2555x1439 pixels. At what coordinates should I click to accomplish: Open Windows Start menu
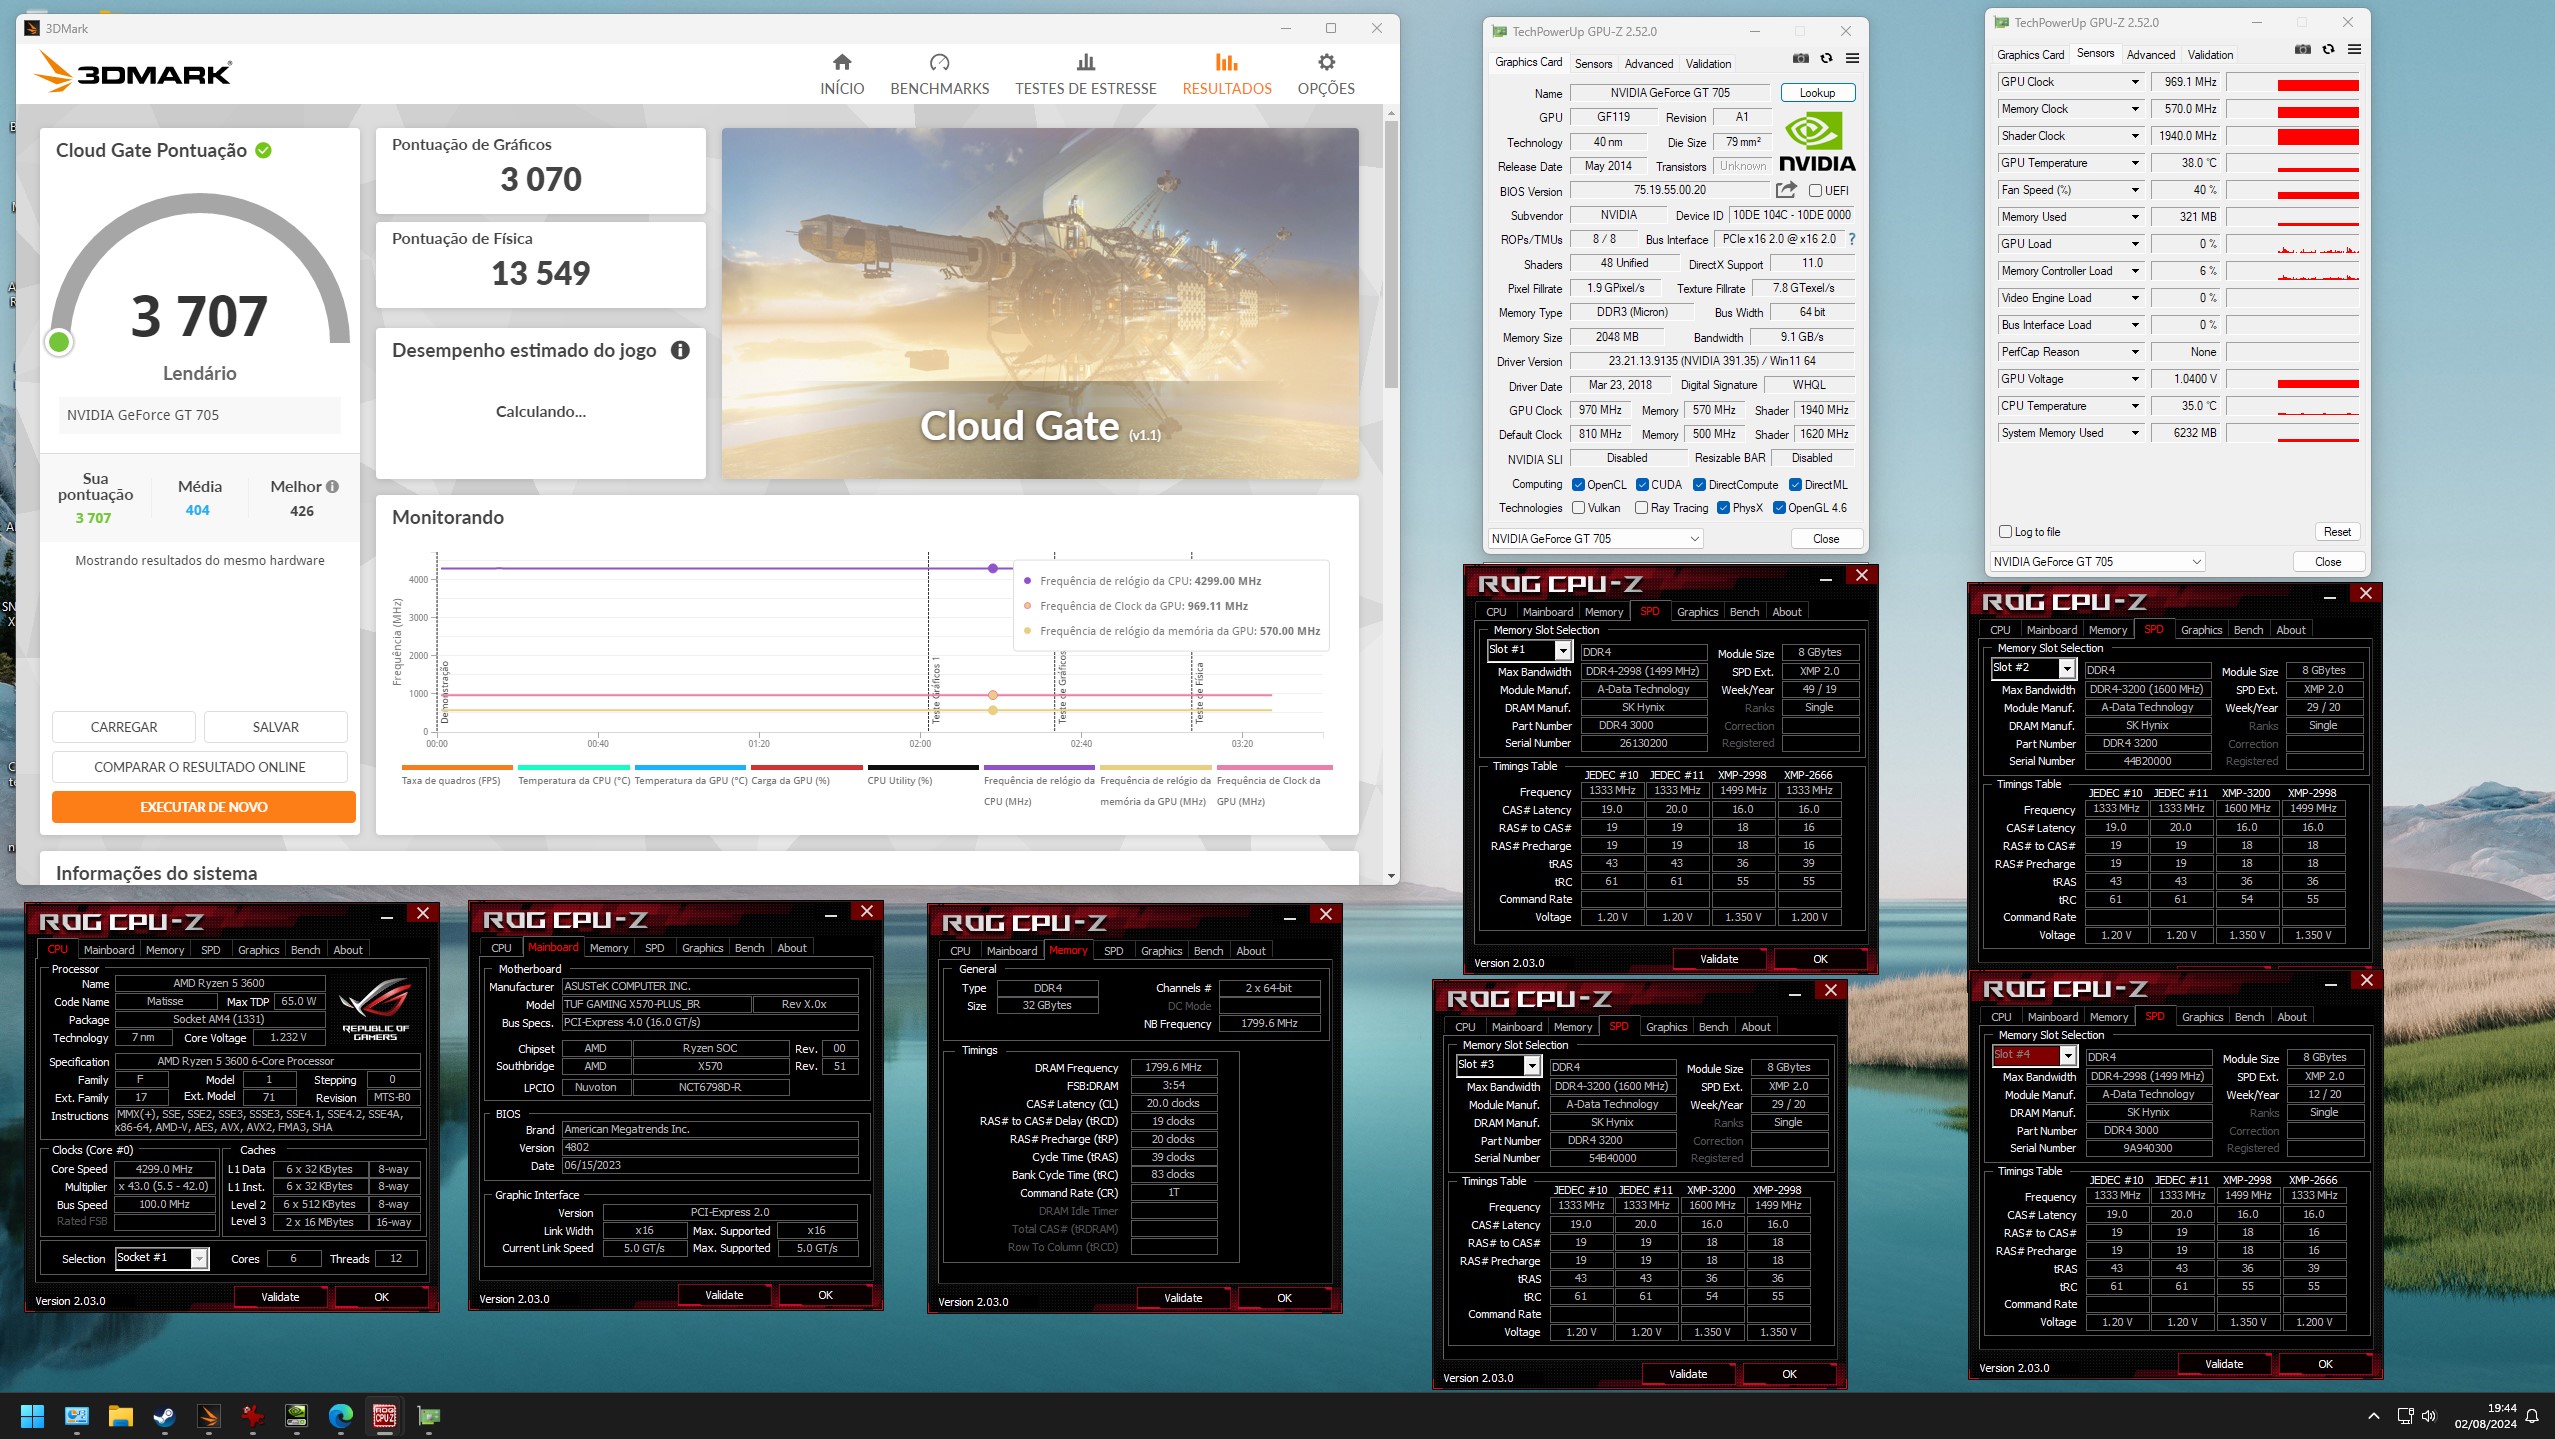pyautogui.click(x=32, y=1416)
